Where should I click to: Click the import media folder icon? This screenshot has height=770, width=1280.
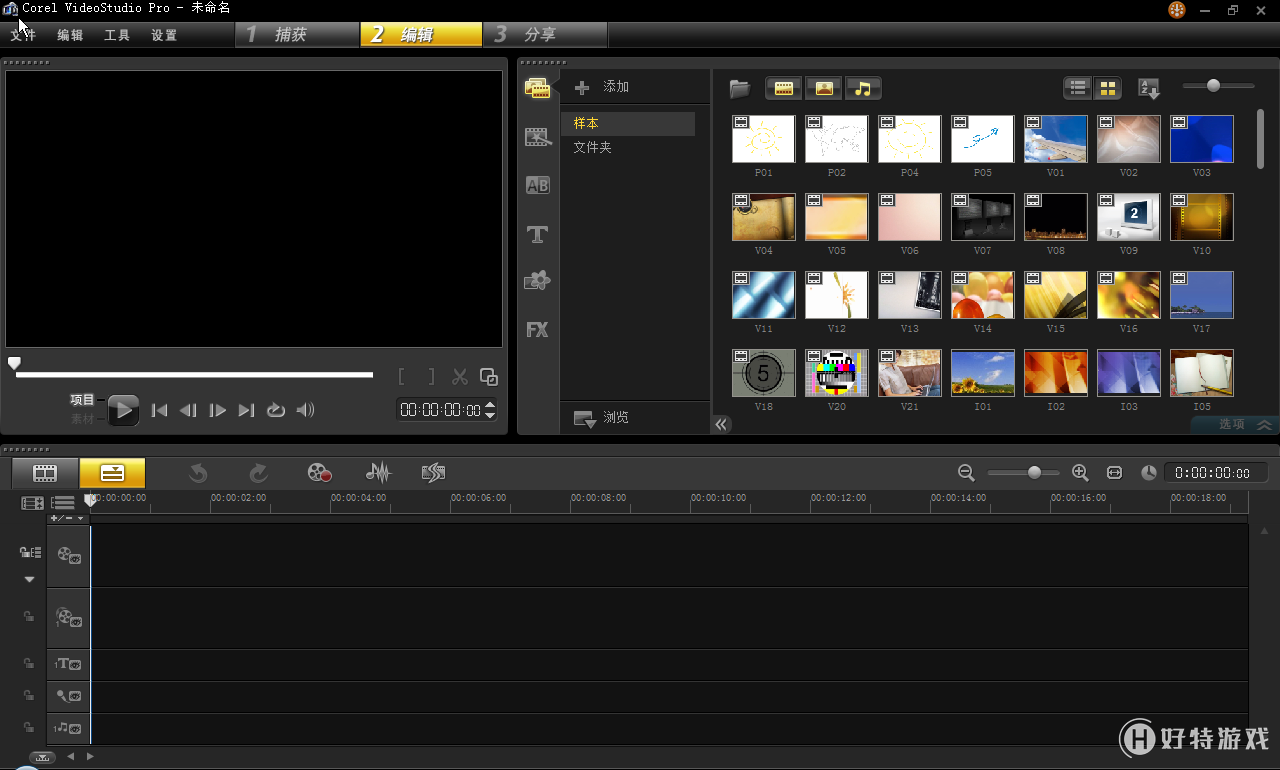(740, 88)
